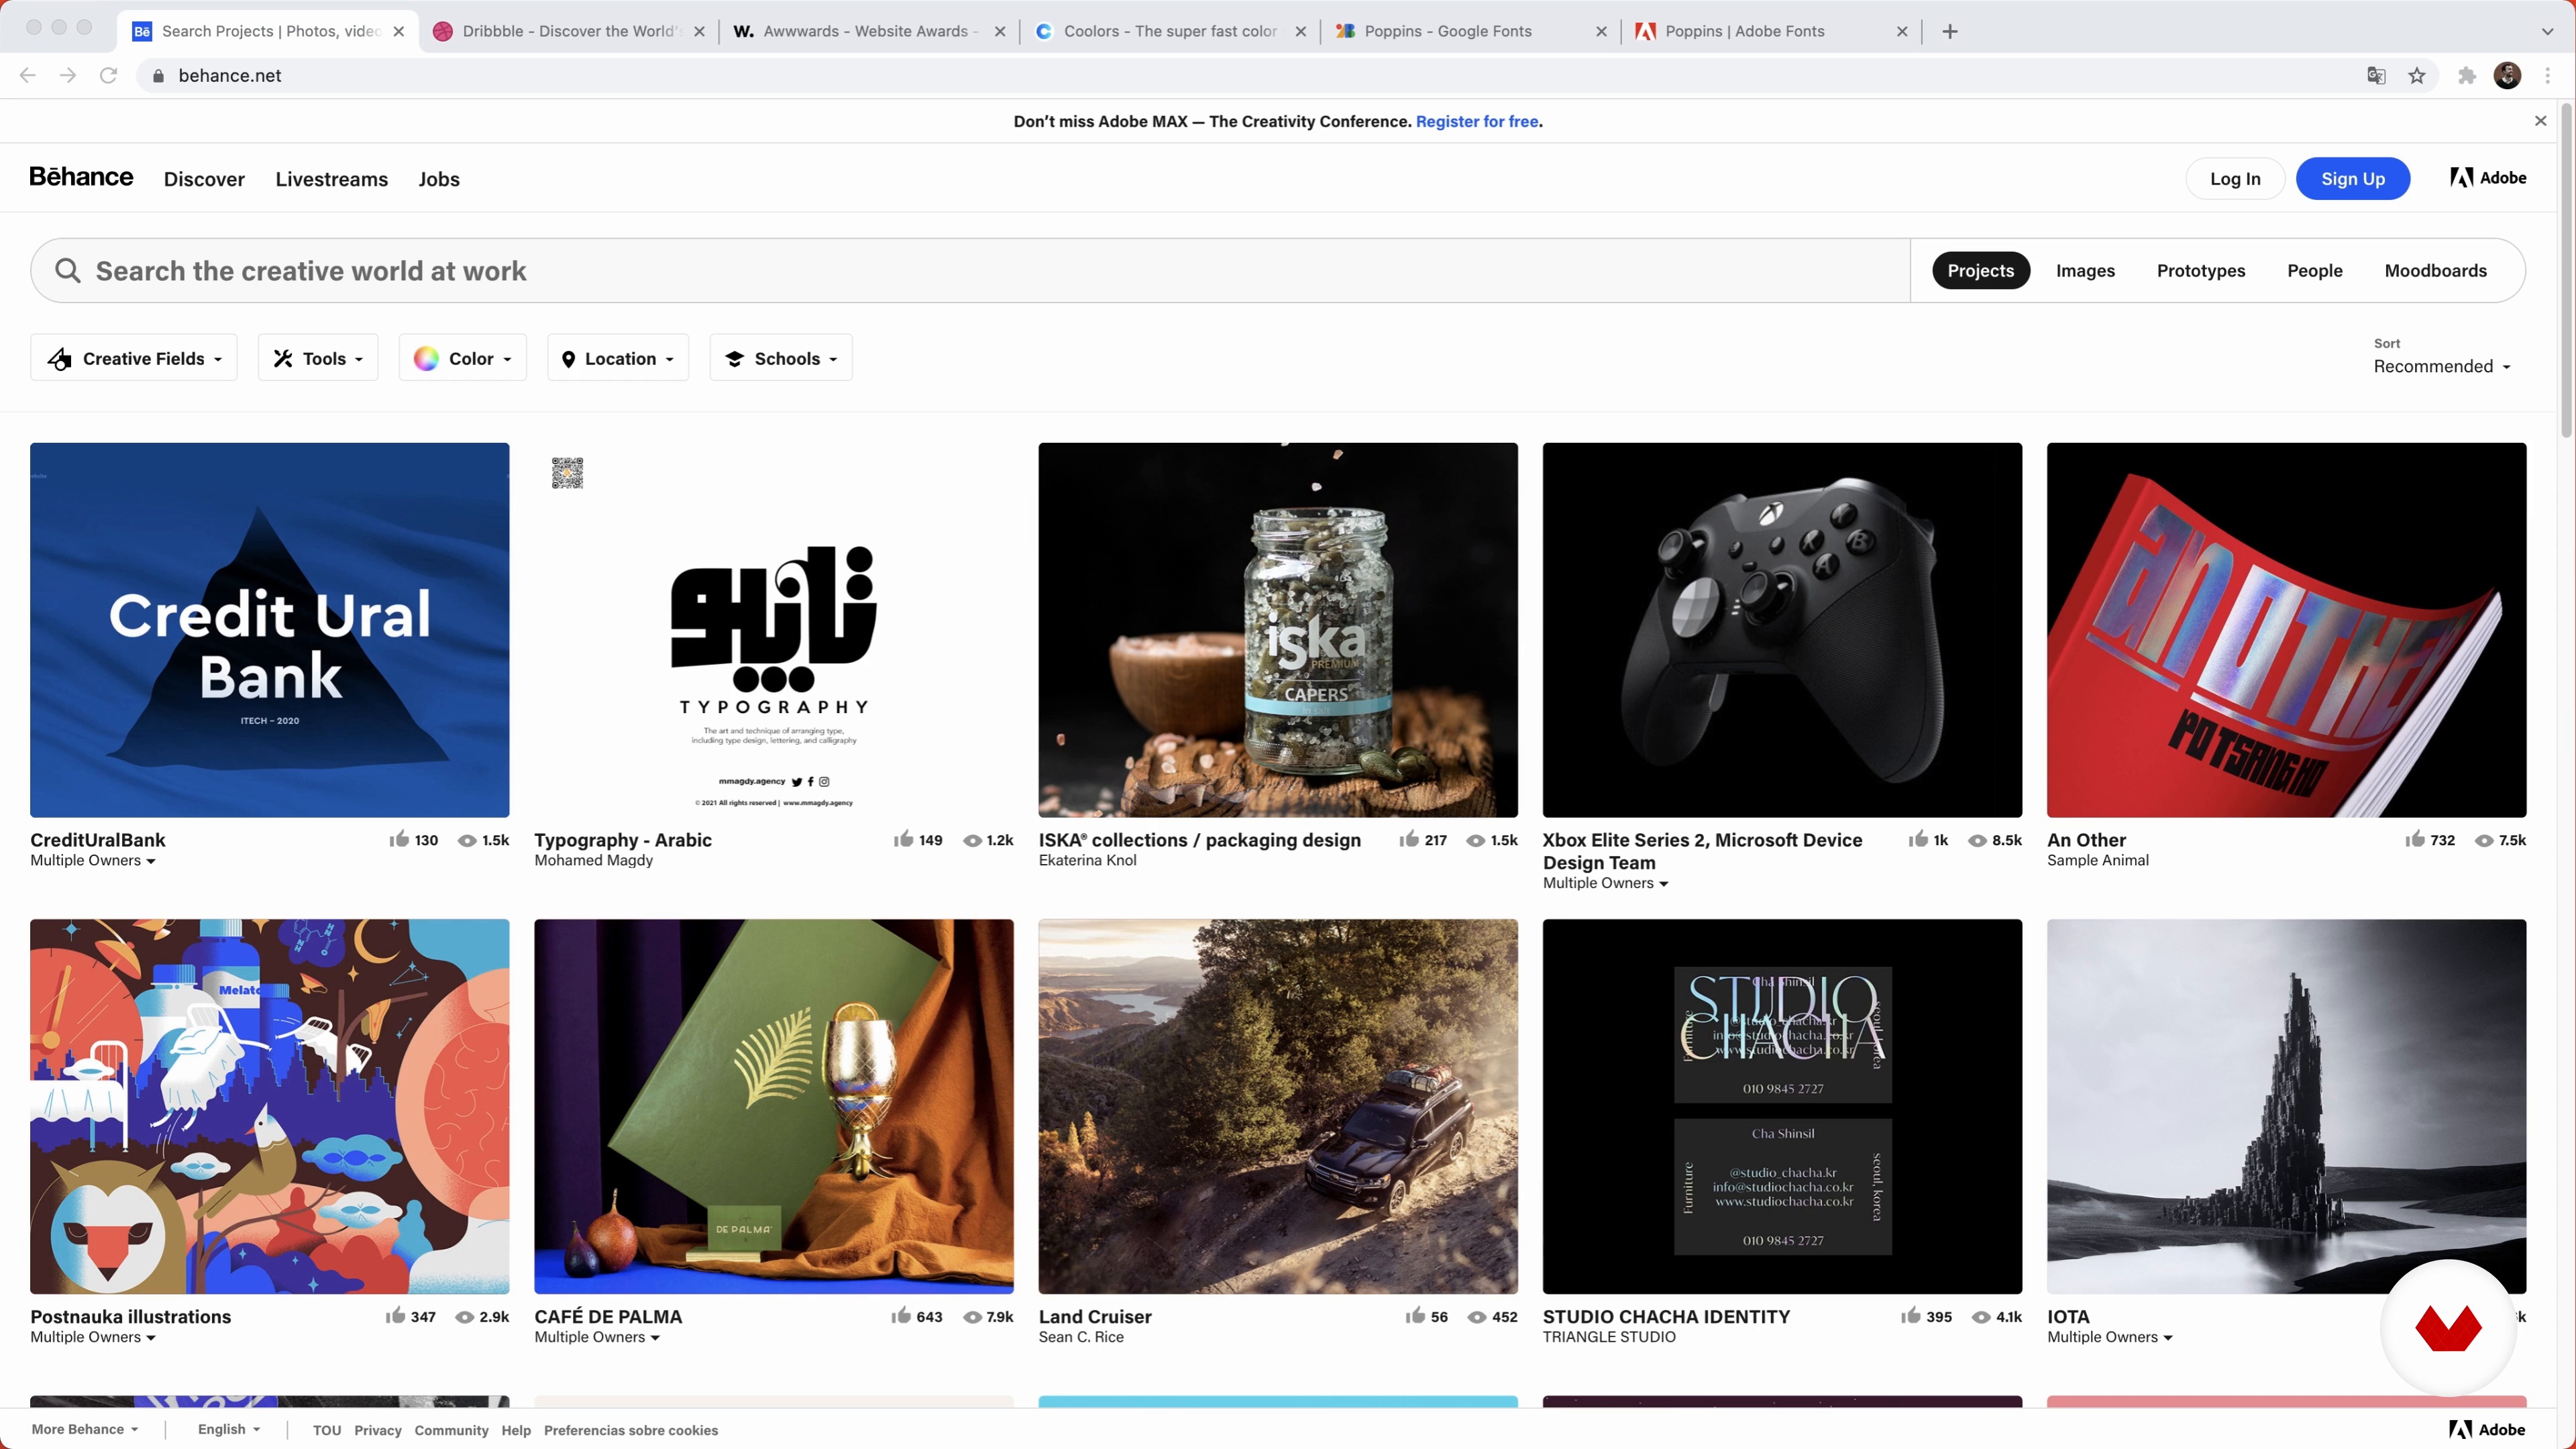The width and height of the screenshot is (2576, 1449).
Task: Switch to the Coolors browser tab
Action: (x=1170, y=31)
